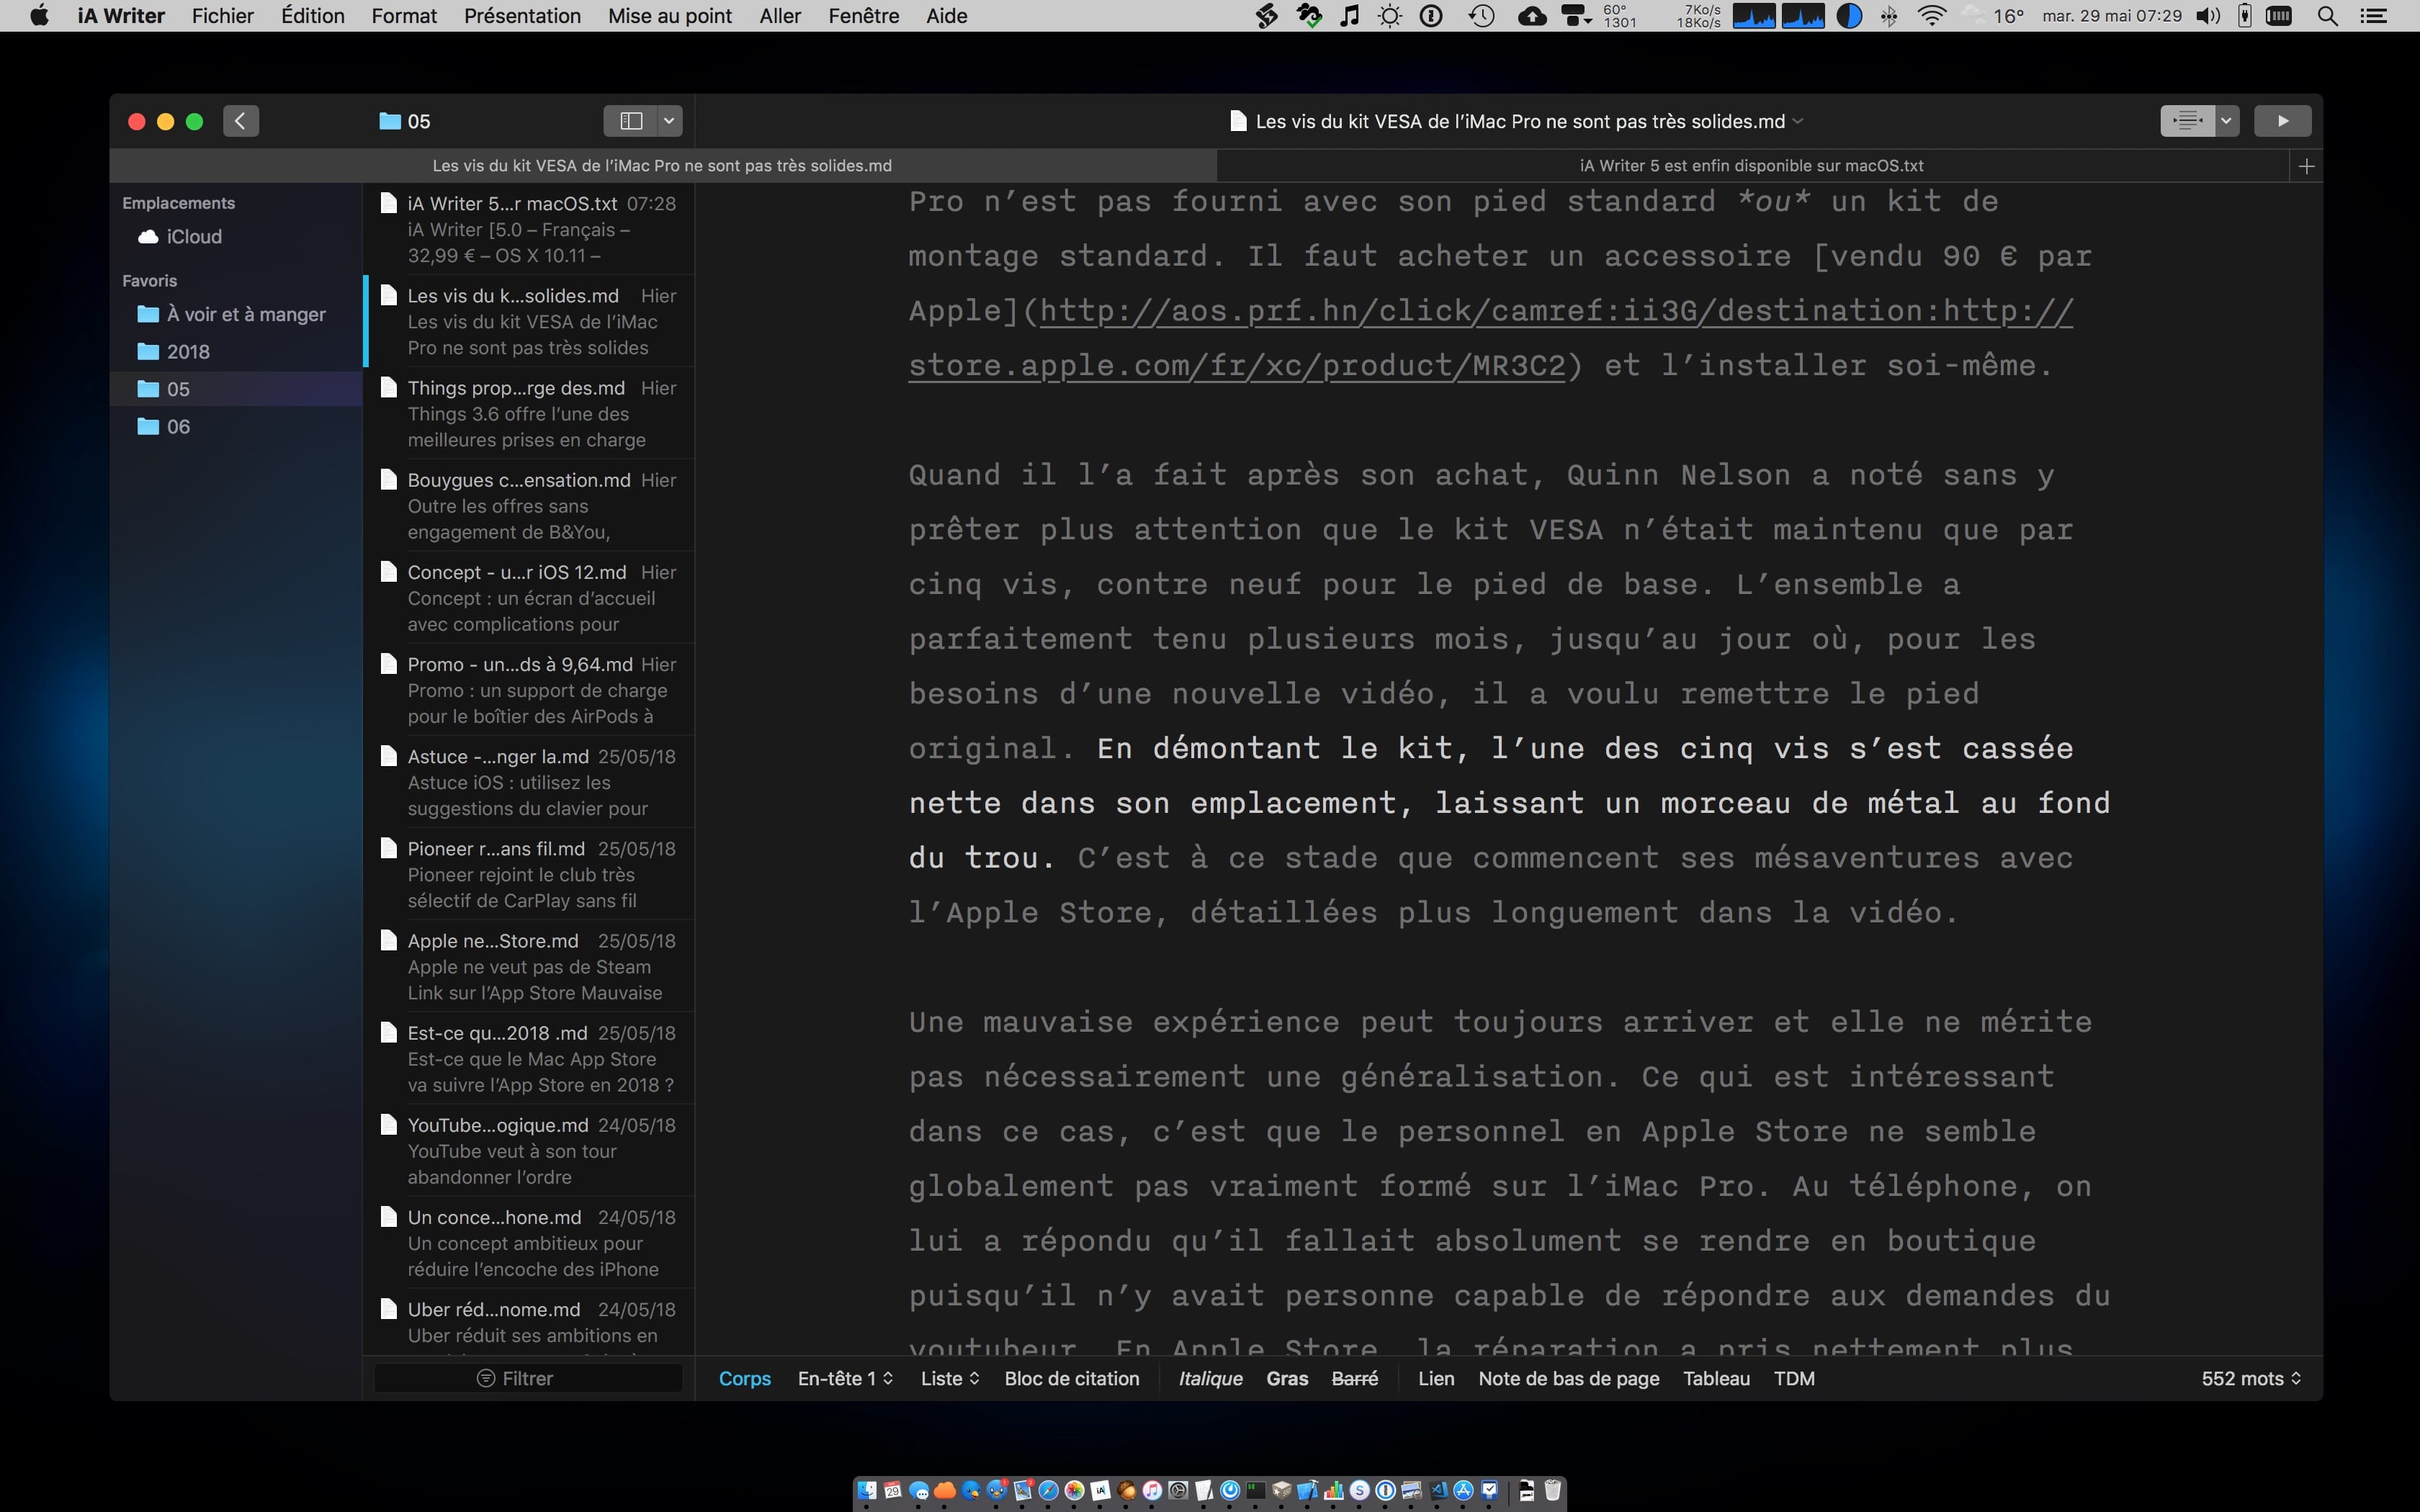Image resolution: width=2420 pixels, height=1512 pixels.
Task: Open the Astuce -...nger la.md file
Action: pos(530,781)
